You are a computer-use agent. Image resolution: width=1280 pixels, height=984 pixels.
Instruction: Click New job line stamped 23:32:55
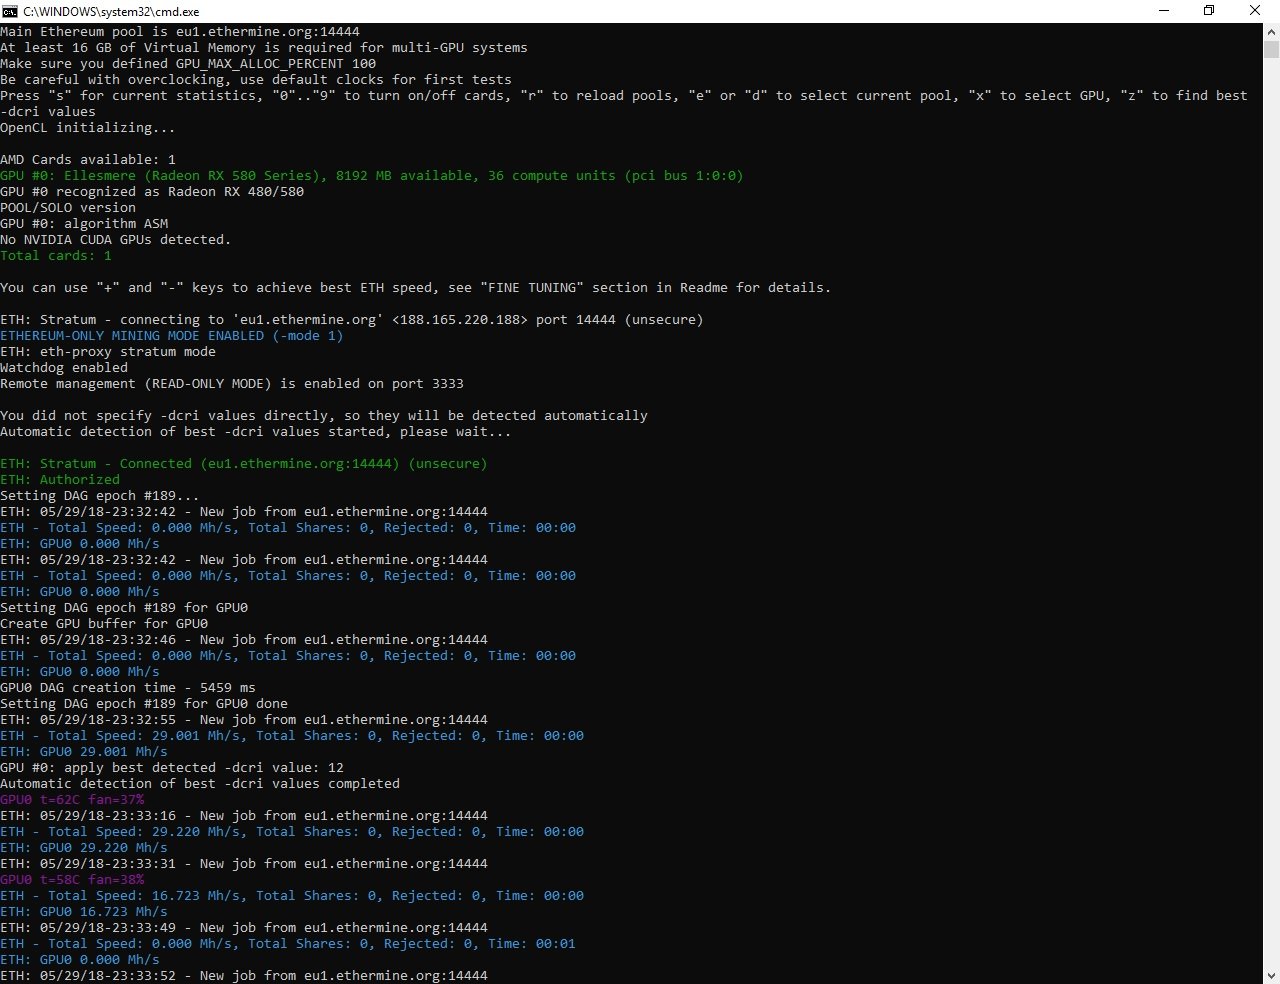[x=244, y=720]
